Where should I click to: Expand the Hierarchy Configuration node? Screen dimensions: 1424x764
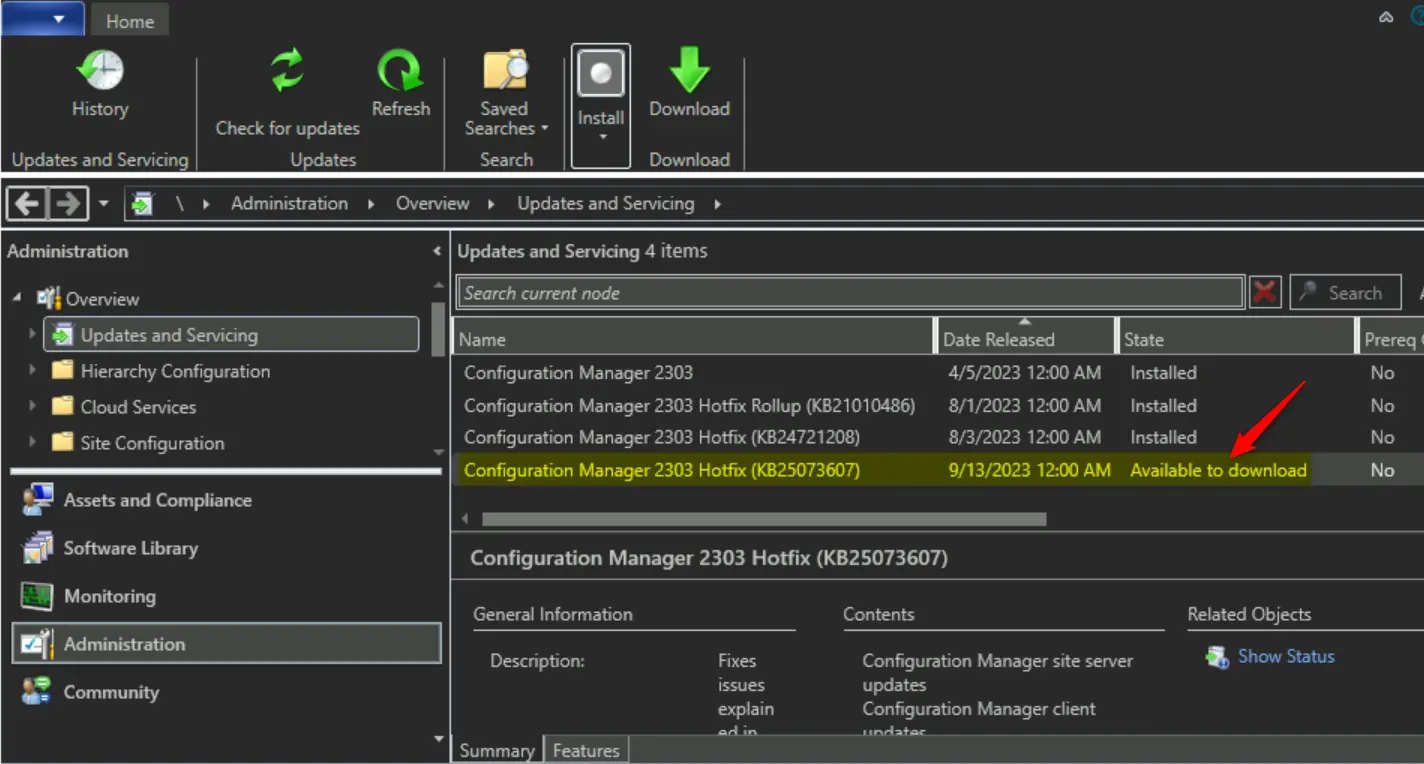click(33, 371)
